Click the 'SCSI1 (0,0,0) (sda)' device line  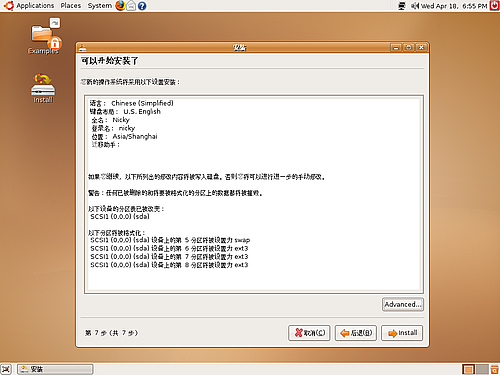click(120, 217)
